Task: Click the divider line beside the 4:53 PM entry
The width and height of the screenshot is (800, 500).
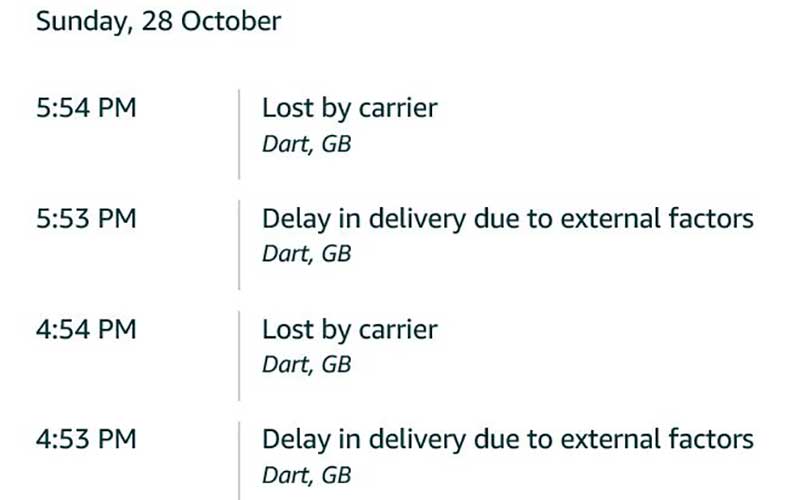Action: pos(239,462)
